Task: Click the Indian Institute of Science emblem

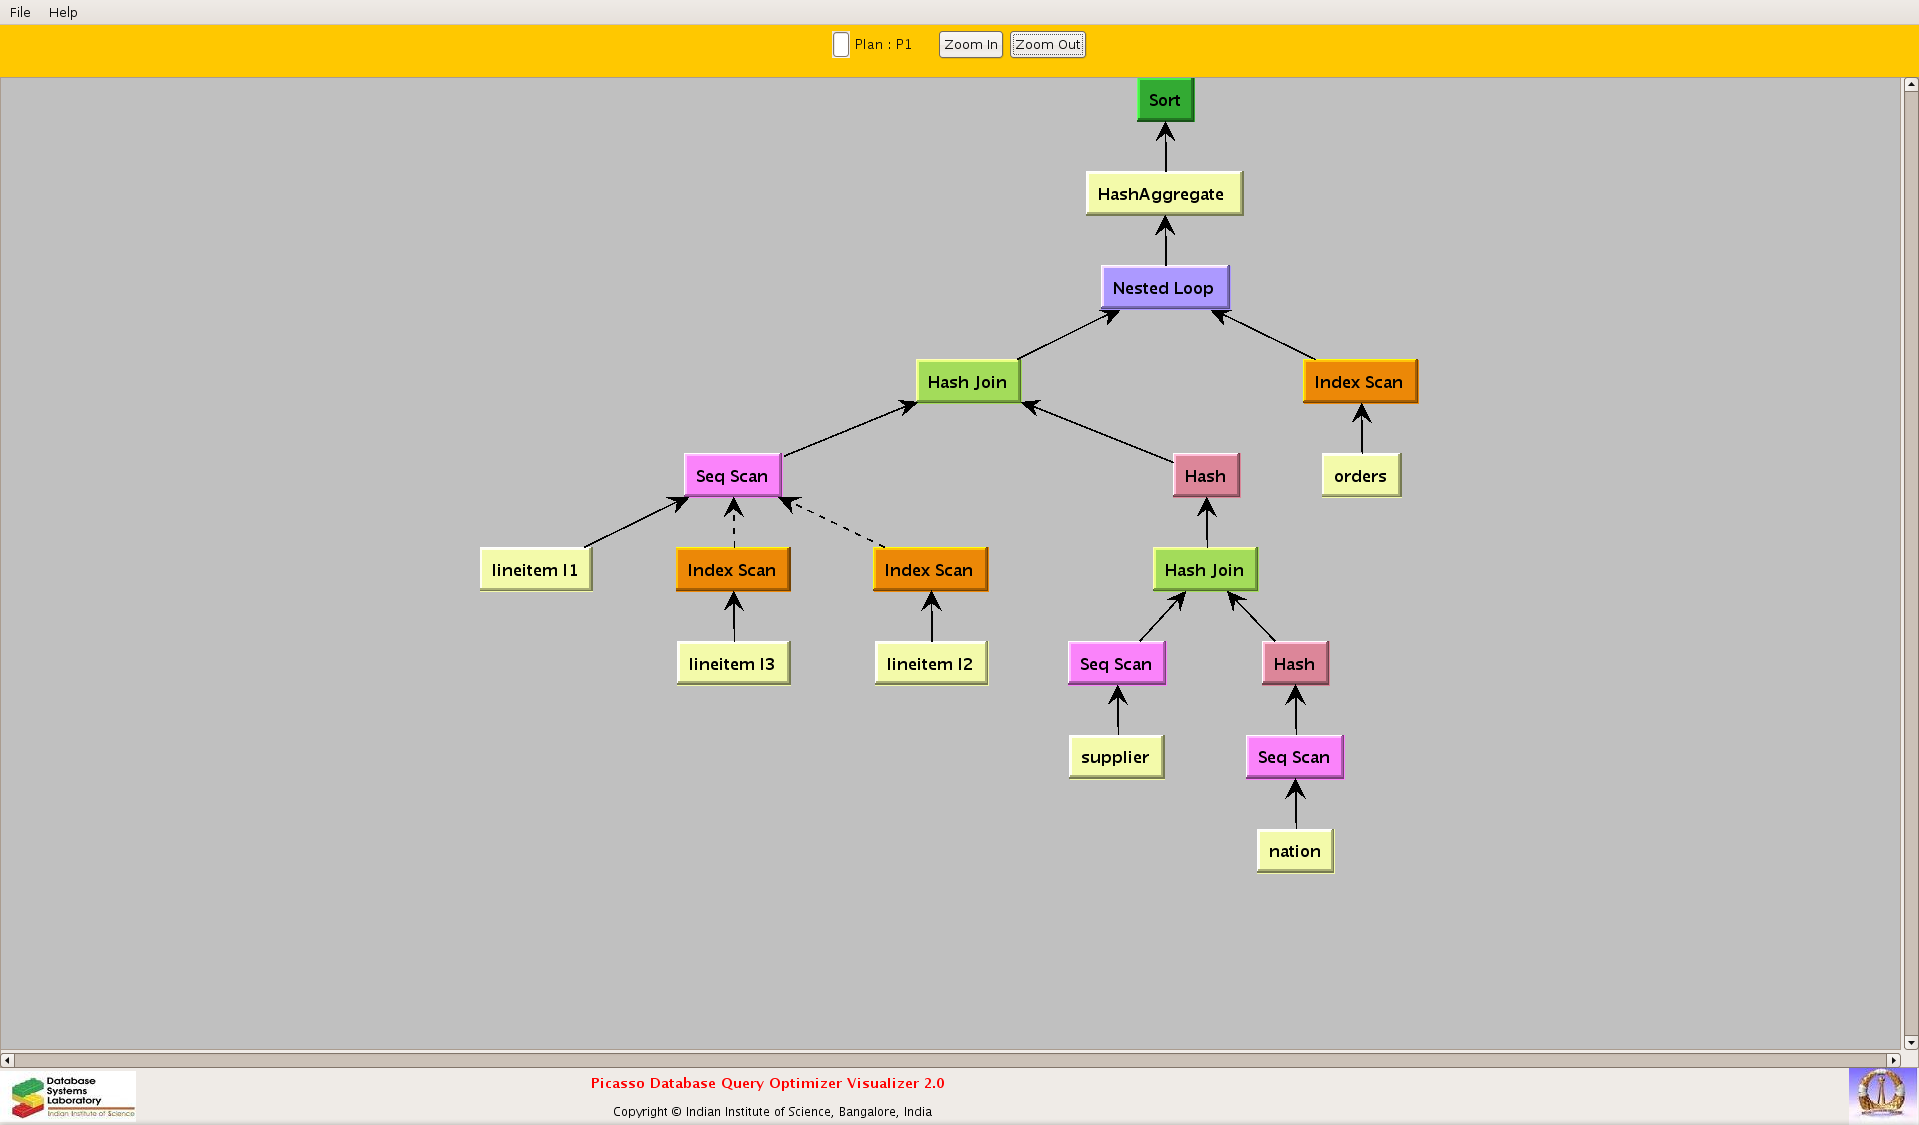Action: tap(1881, 1092)
